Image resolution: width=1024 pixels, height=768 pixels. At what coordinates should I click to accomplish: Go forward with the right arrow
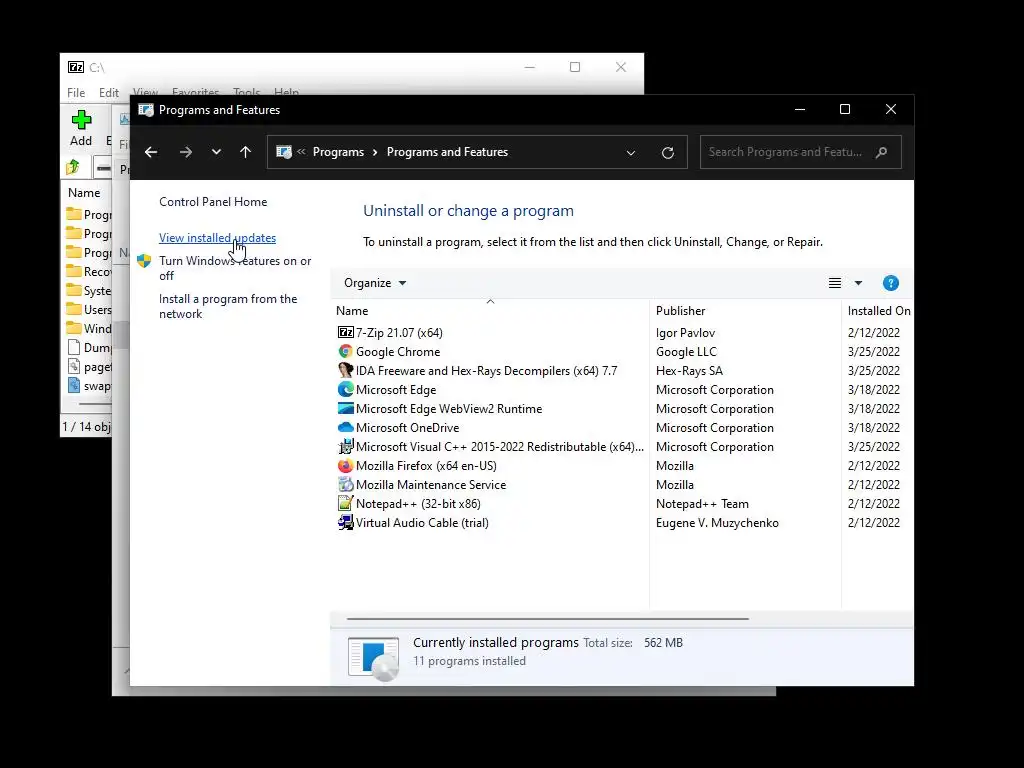click(185, 152)
